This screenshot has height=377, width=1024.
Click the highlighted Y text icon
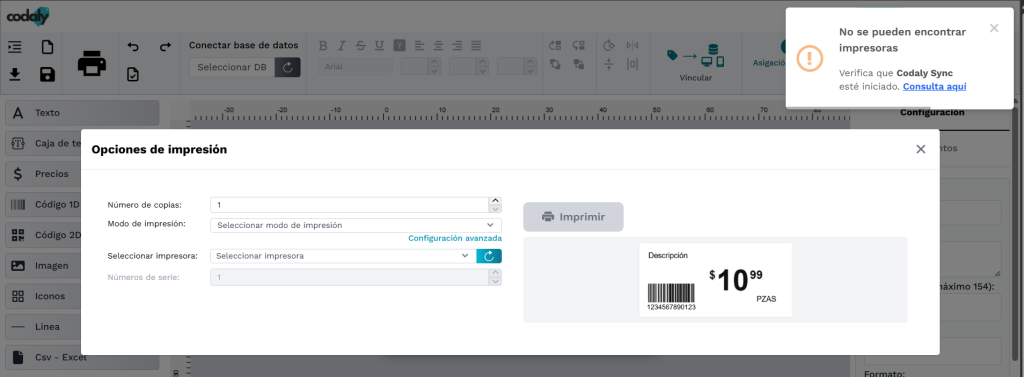(x=400, y=46)
